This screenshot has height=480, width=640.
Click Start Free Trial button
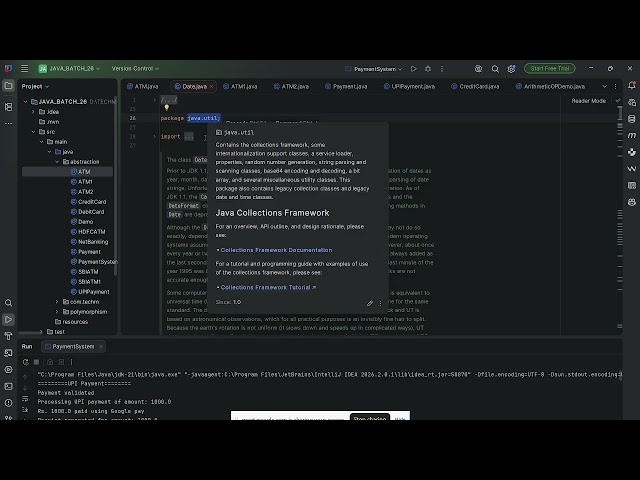(550, 69)
